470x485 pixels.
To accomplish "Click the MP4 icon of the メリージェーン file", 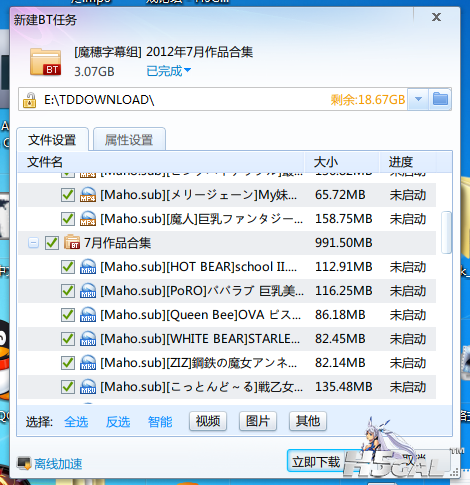I will coord(88,195).
